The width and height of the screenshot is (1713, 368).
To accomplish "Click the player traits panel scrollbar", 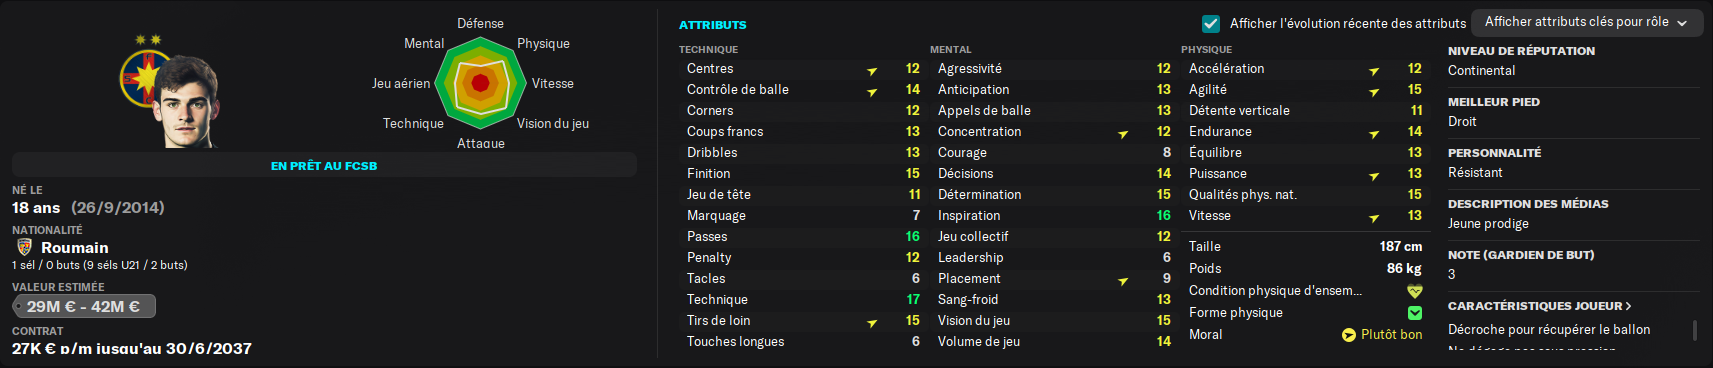I will tap(1694, 330).
